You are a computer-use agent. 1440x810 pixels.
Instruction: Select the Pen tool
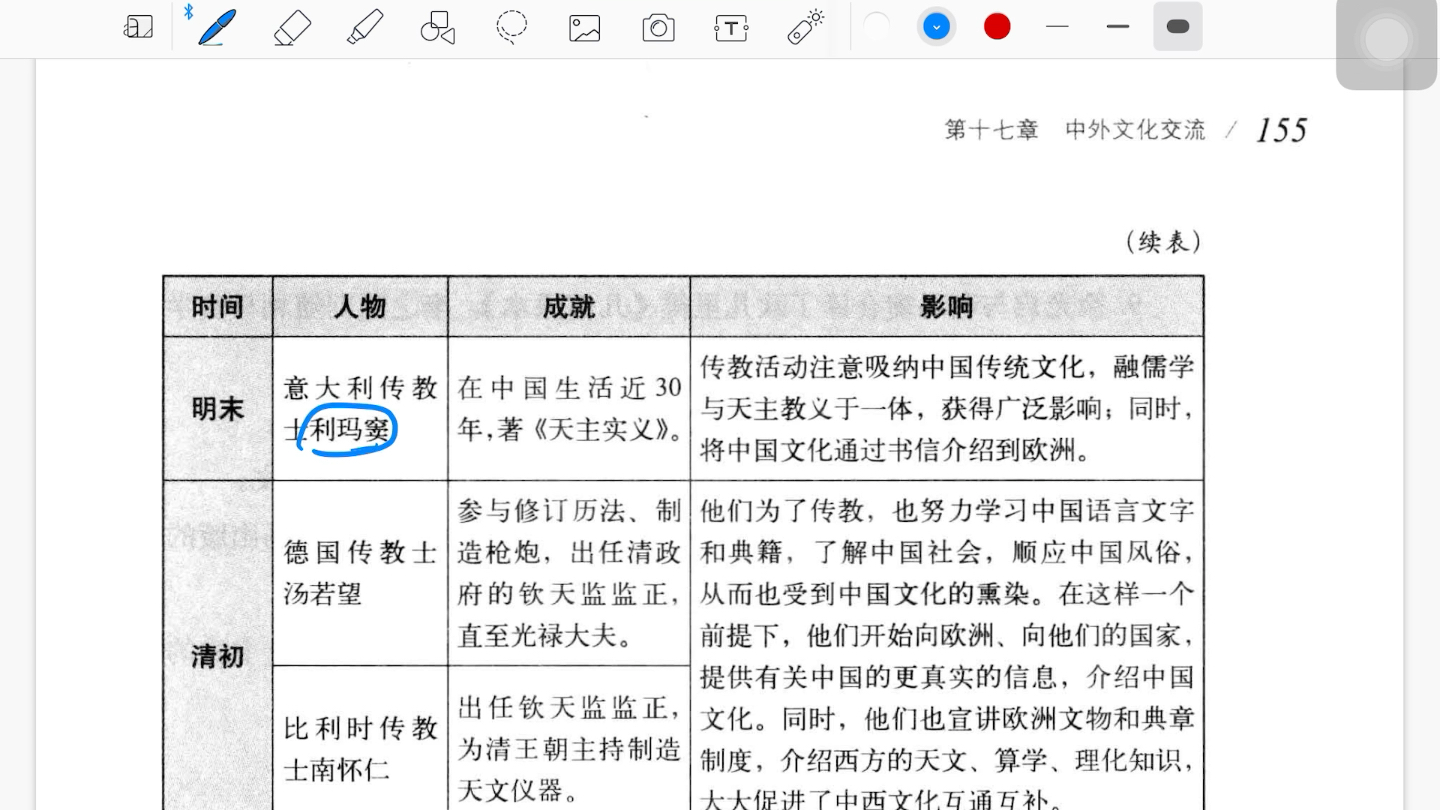click(x=217, y=27)
